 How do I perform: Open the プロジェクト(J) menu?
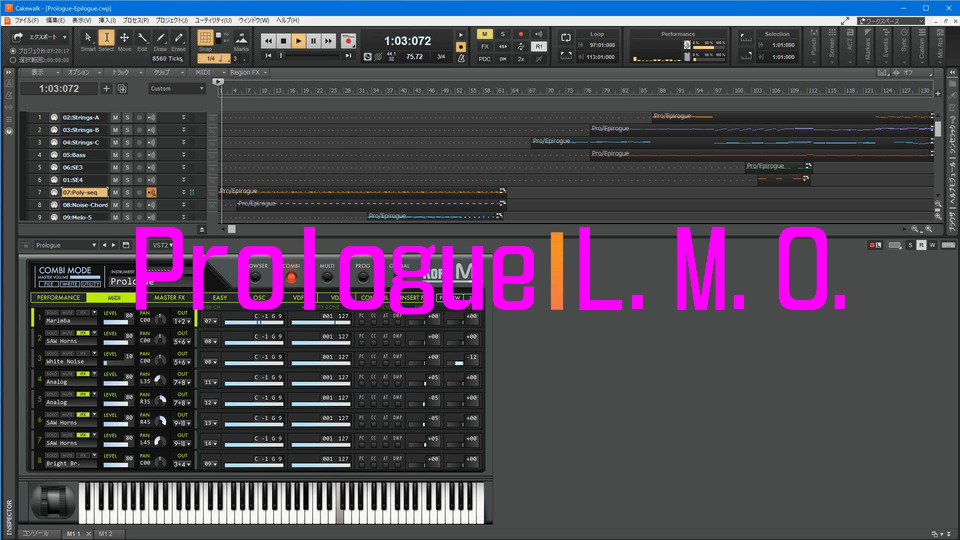[171, 21]
